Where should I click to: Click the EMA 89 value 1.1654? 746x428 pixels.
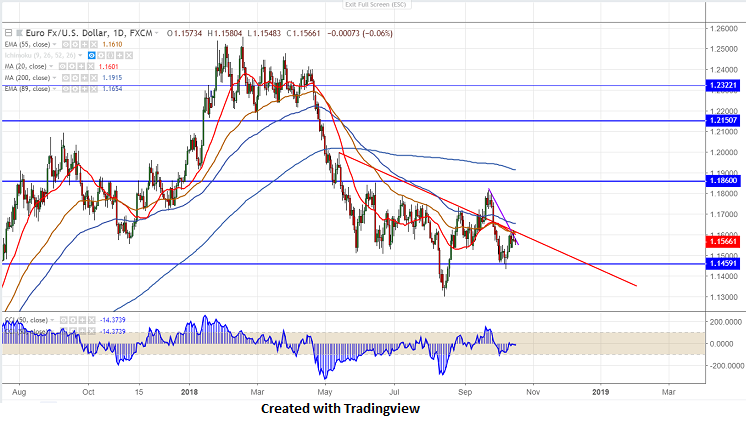click(113, 89)
